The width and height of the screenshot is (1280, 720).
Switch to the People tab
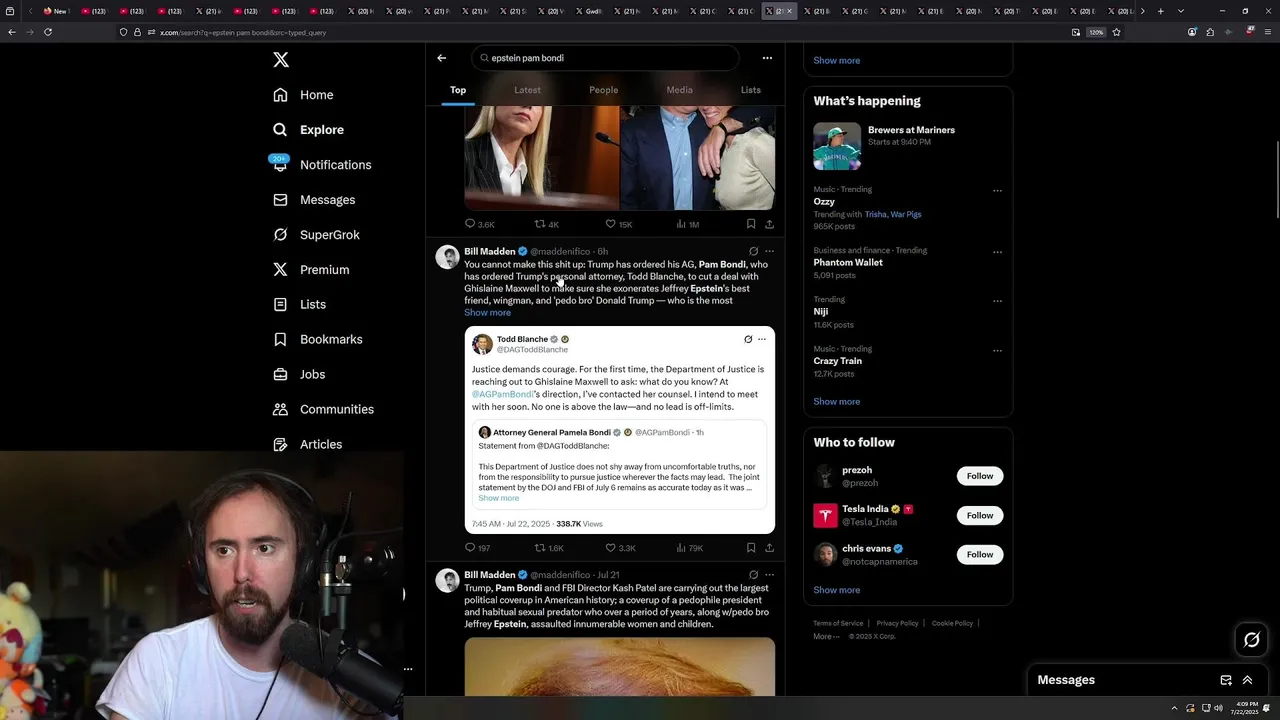coord(603,90)
